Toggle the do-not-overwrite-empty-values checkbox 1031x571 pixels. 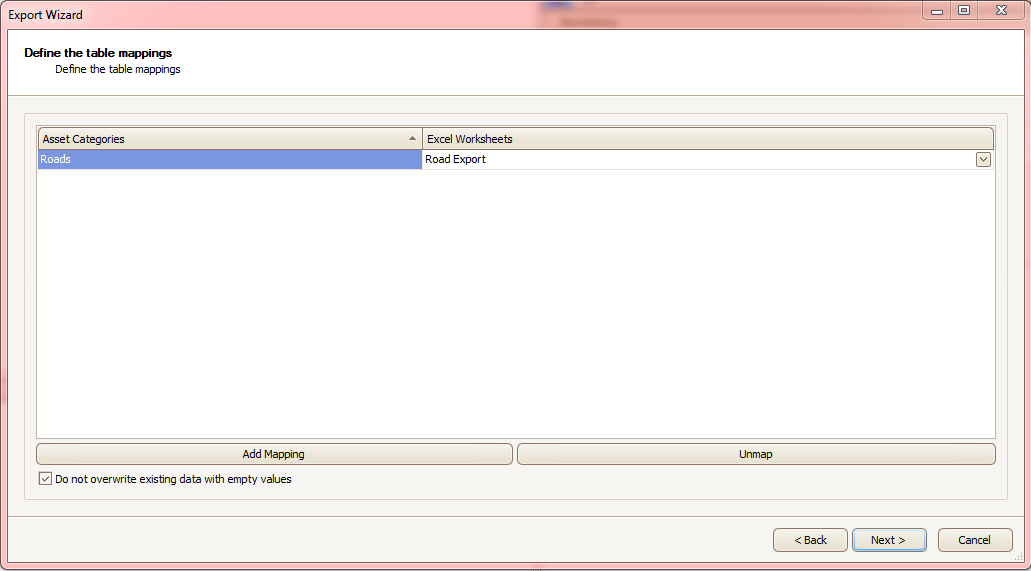45,479
